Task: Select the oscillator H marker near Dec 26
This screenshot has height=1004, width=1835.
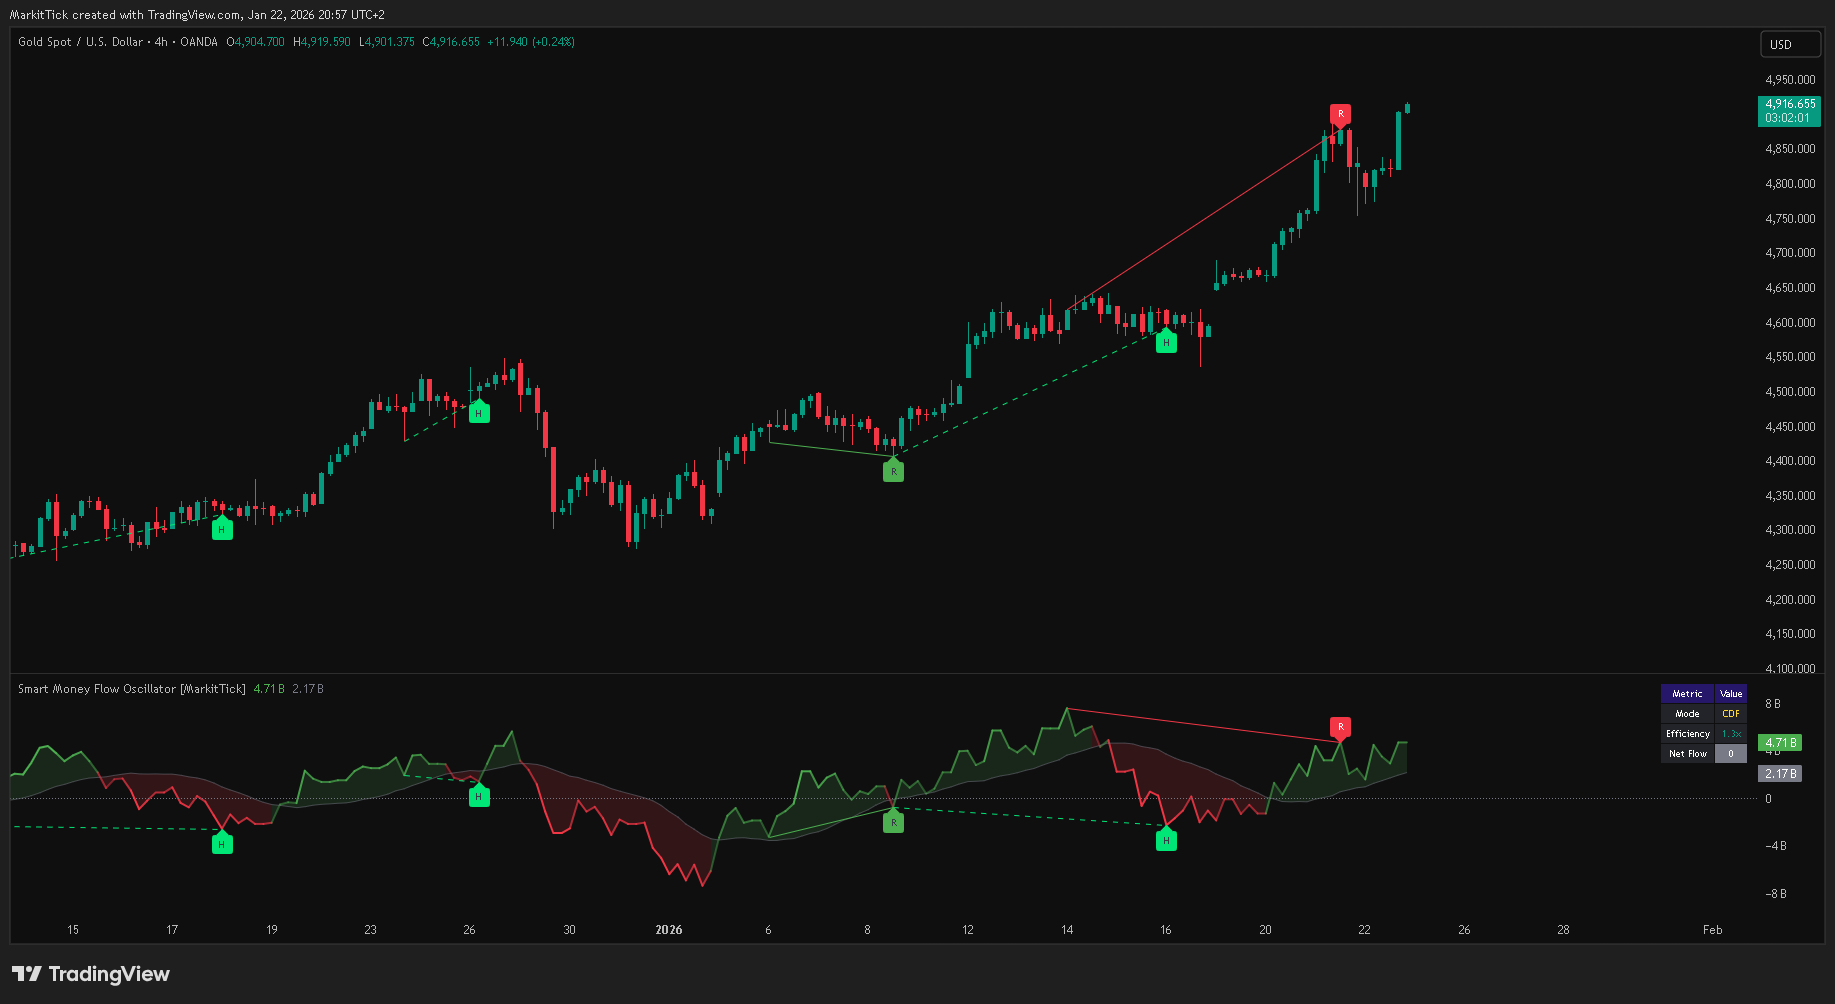Action: (479, 797)
